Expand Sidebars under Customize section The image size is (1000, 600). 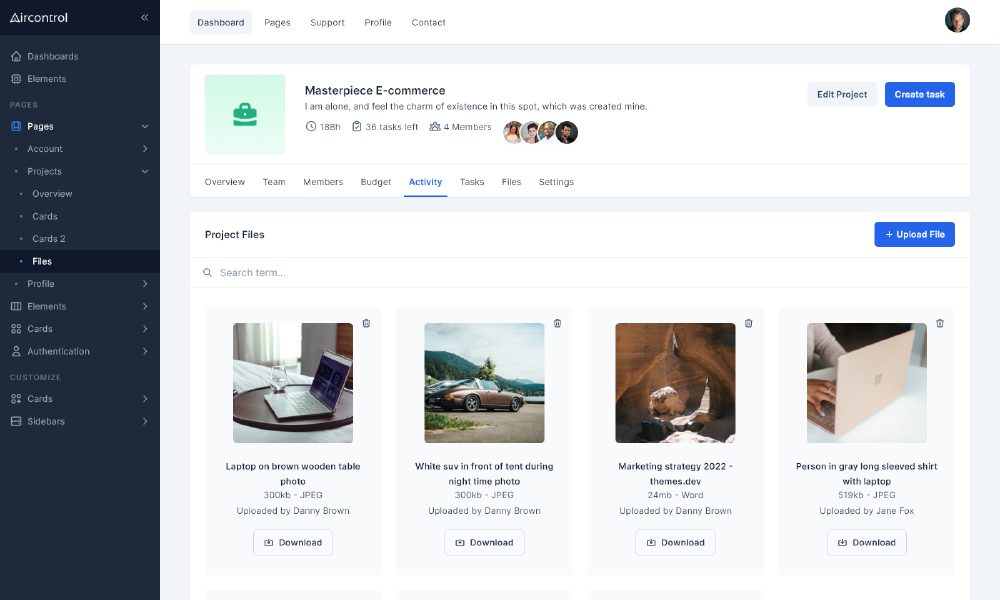pos(80,421)
